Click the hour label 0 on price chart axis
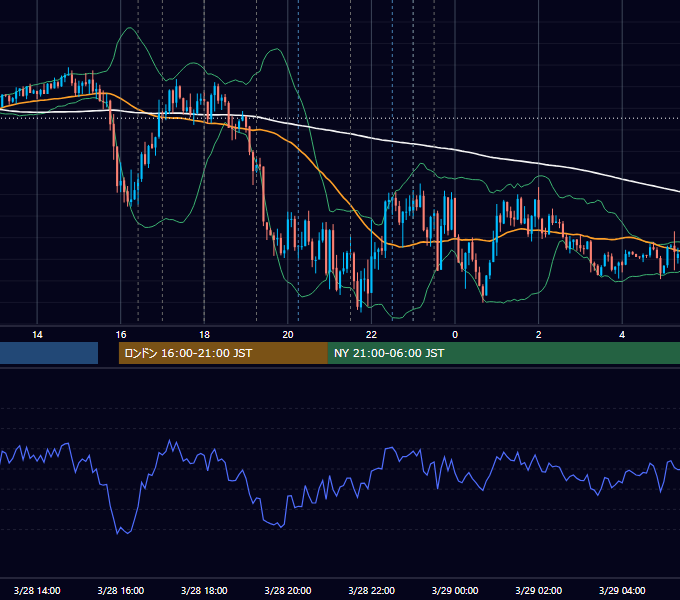 (455, 334)
